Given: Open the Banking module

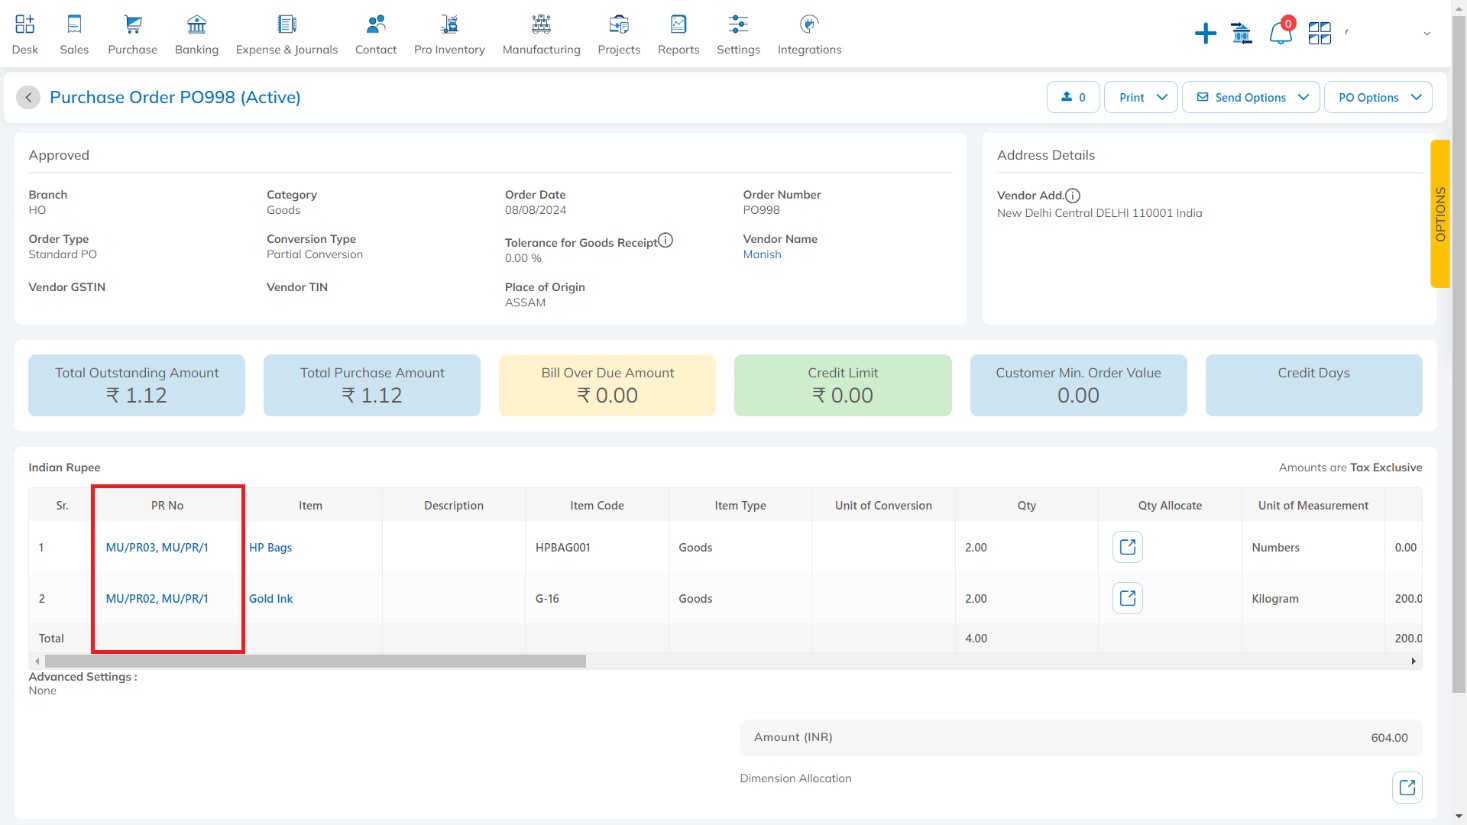Looking at the screenshot, I should click(197, 34).
